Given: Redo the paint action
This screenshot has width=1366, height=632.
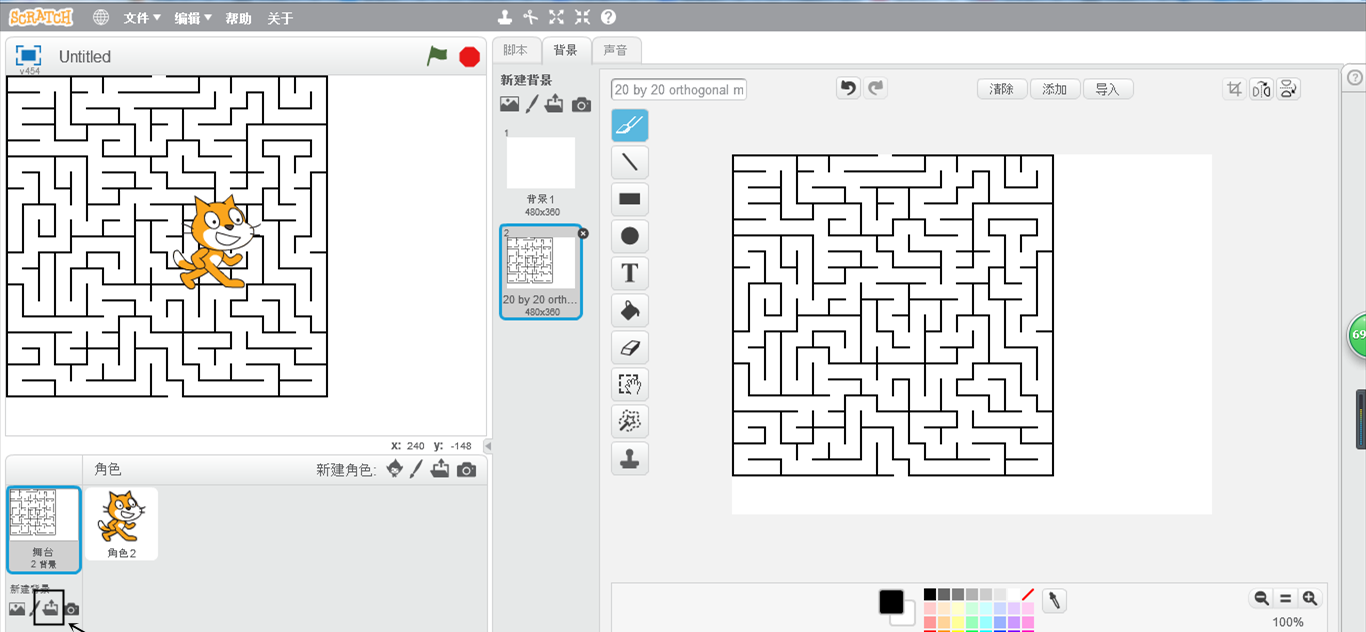Looking at the screenshot, I should click(876, 88).
